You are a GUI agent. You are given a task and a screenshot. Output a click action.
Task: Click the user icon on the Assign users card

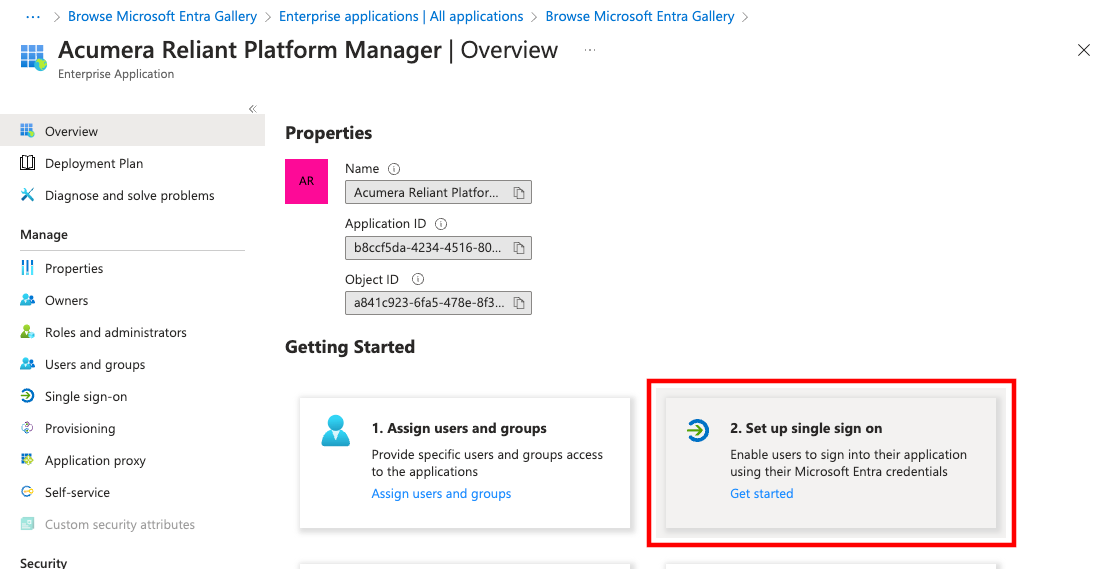click(x=336, y=430)
